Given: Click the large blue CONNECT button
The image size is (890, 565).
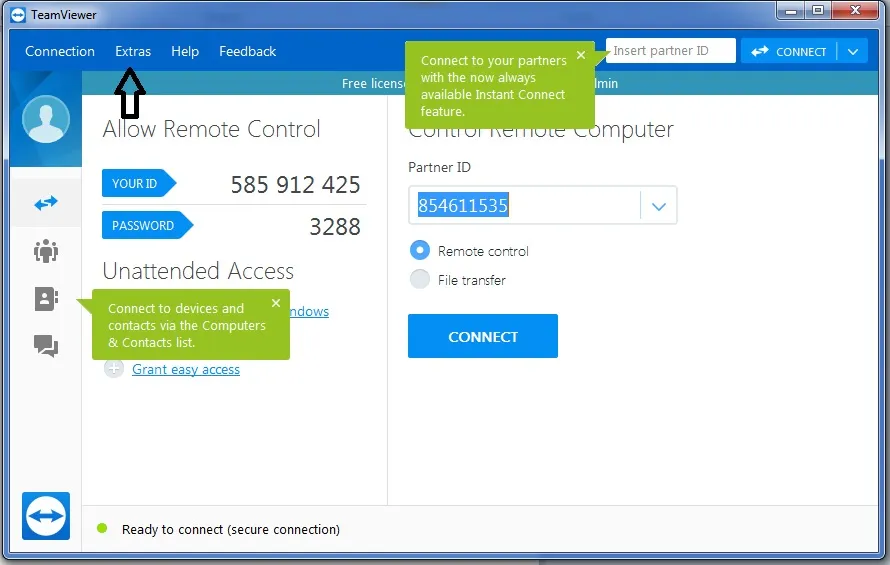Looking at the screenshot, I should click(x=482, y=336).
